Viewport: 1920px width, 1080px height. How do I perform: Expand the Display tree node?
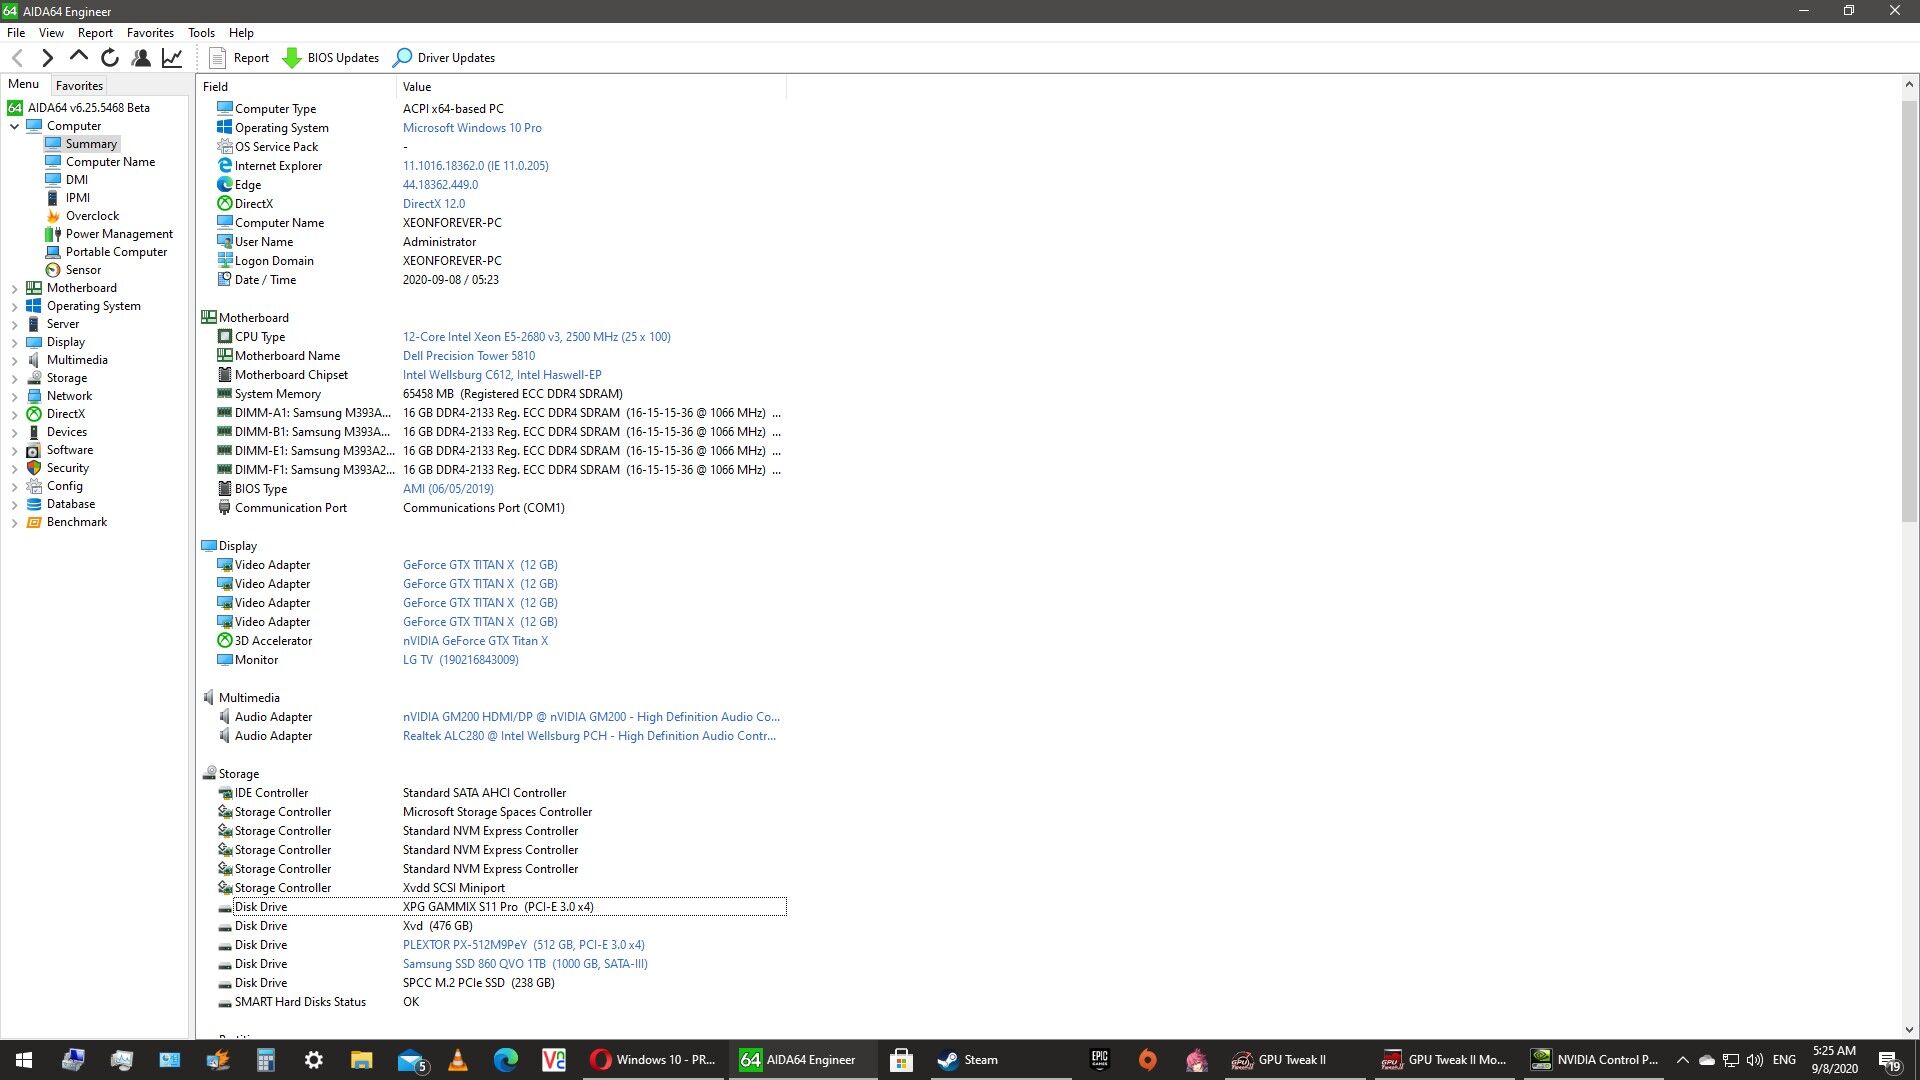point(15,342)
